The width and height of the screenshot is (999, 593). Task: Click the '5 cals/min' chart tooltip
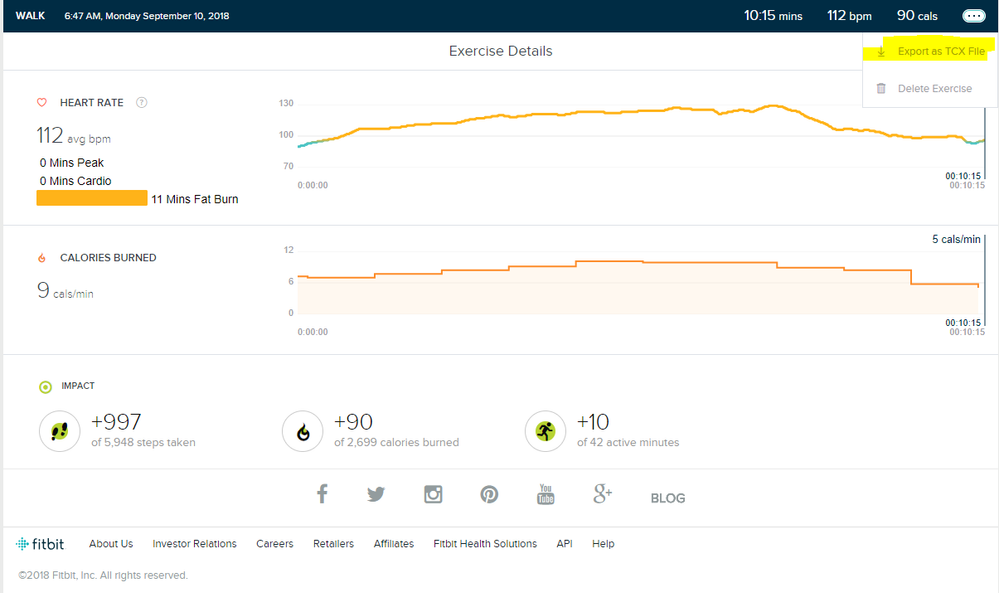click(956, 239)
